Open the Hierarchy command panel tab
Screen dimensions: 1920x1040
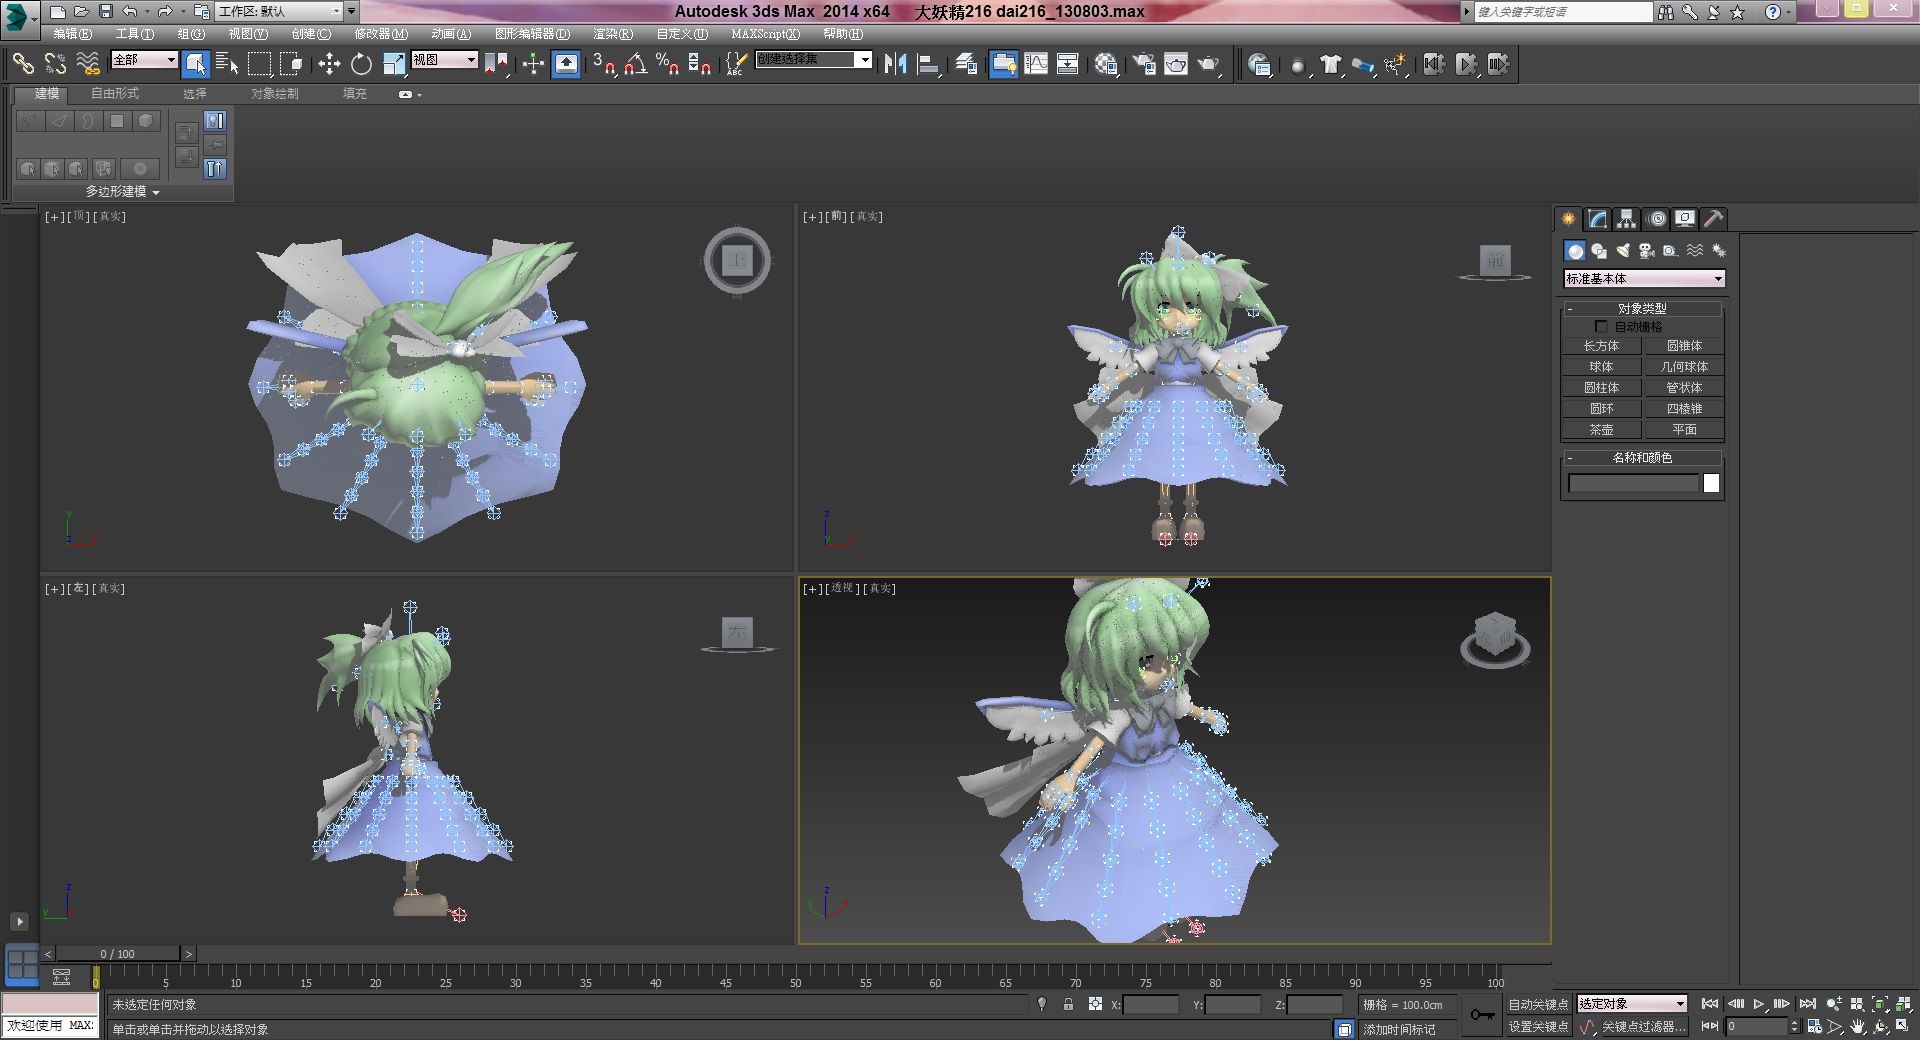tap(1627, 219)
